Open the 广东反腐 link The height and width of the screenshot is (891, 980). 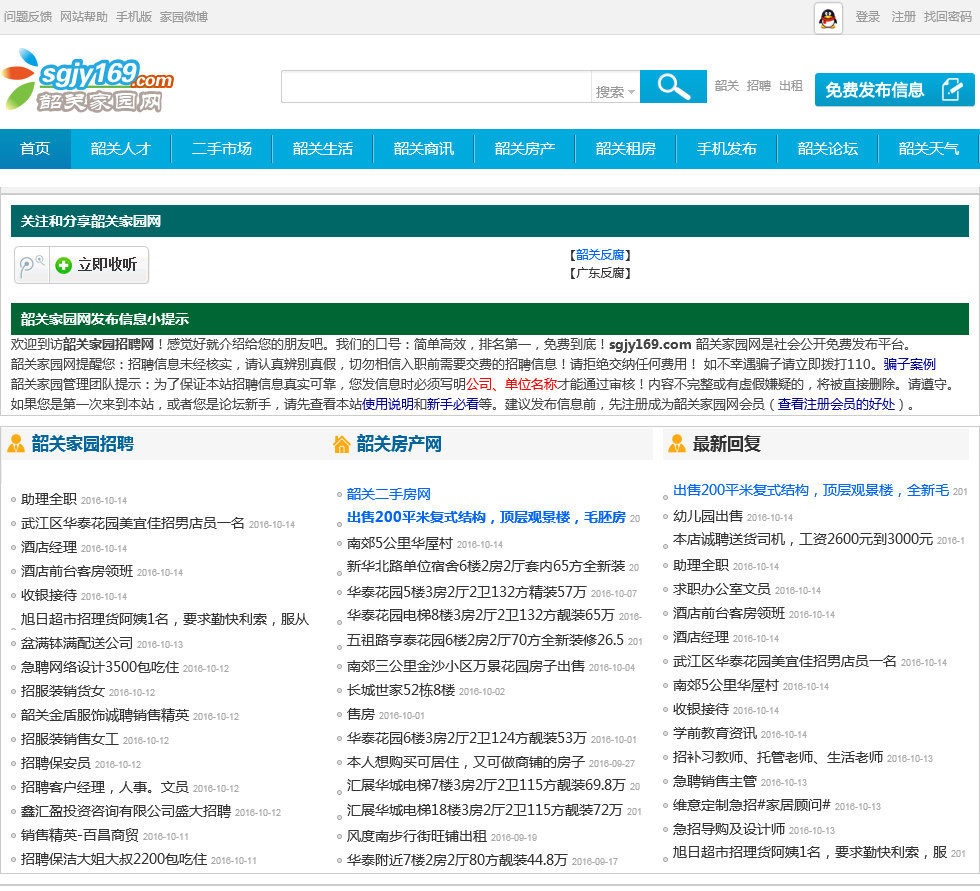tap(600, 273)
